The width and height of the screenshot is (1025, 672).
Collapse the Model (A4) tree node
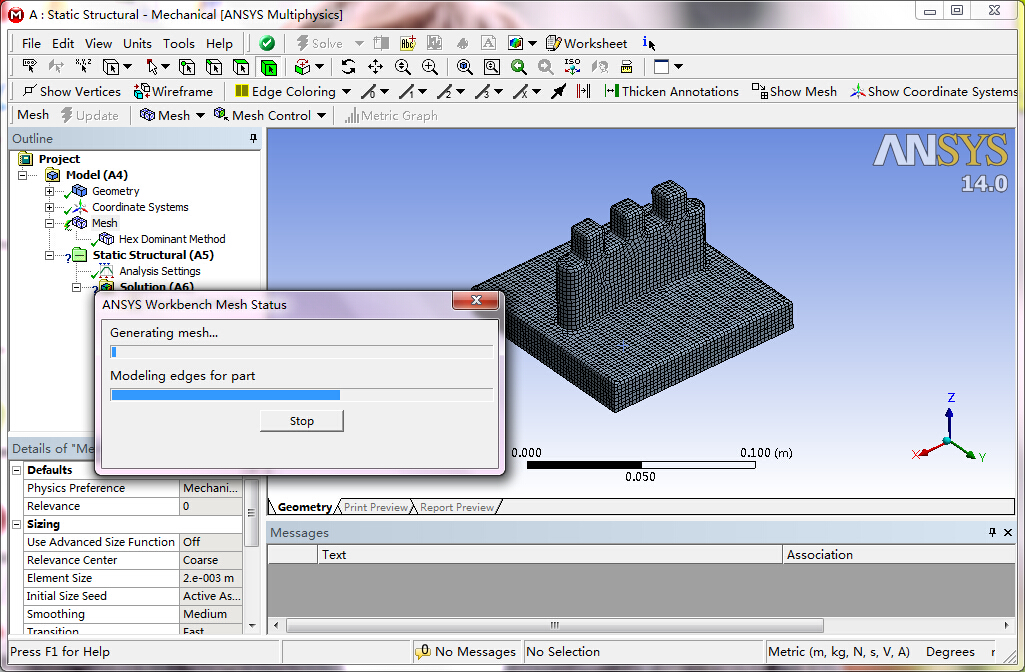pyautogui.click(x=23, y=174)
